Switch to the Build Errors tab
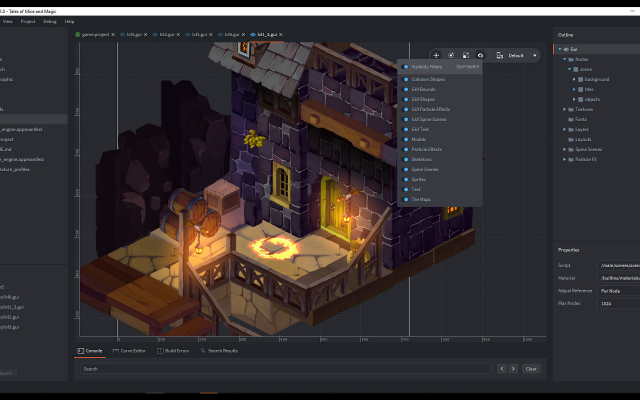This screenshot has height=400, width=640. pyautogui.click(x=173, y=351)
